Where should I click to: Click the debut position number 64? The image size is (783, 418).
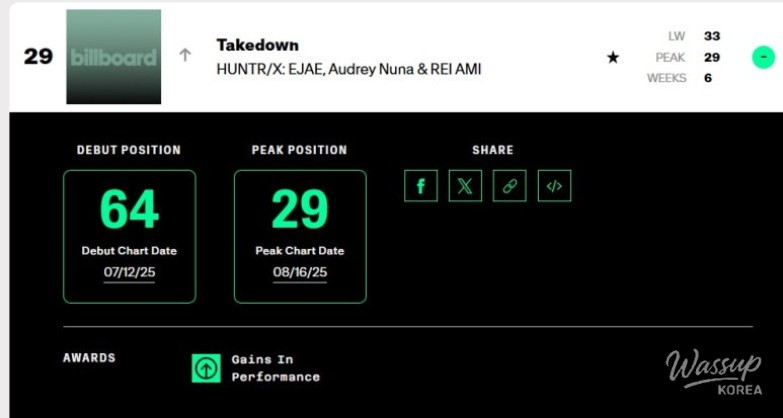pyautogui.click(x=129, y=210)
